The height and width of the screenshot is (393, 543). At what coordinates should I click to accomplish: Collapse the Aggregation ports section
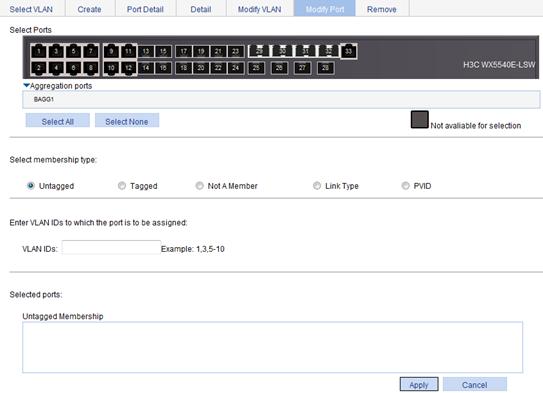pos(26,85)
